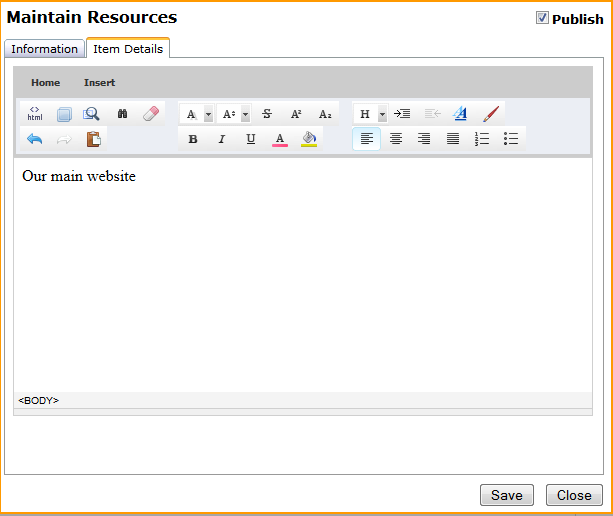613x516 pixels.
Task: Toggle italic formatting
Action: [x=222, y=139]
